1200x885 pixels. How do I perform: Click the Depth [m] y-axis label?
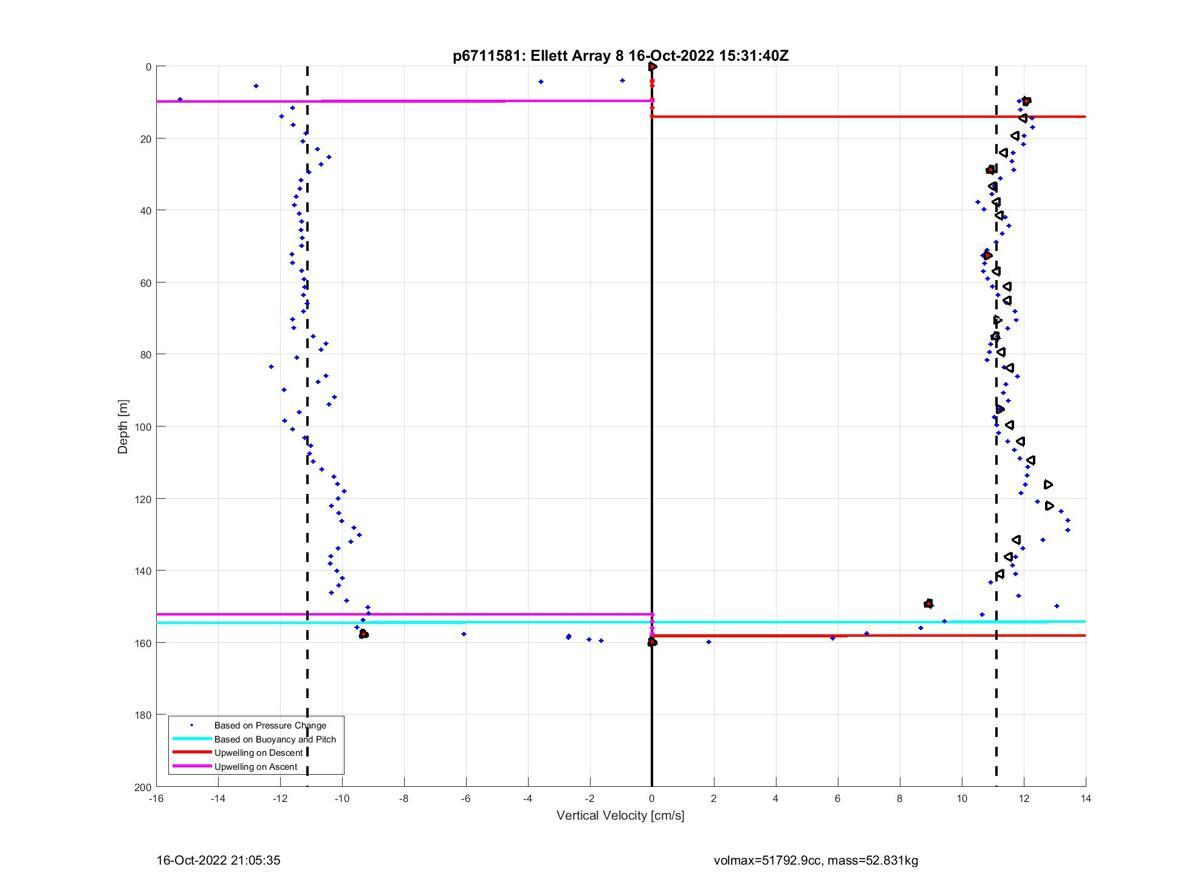point(124,427)
